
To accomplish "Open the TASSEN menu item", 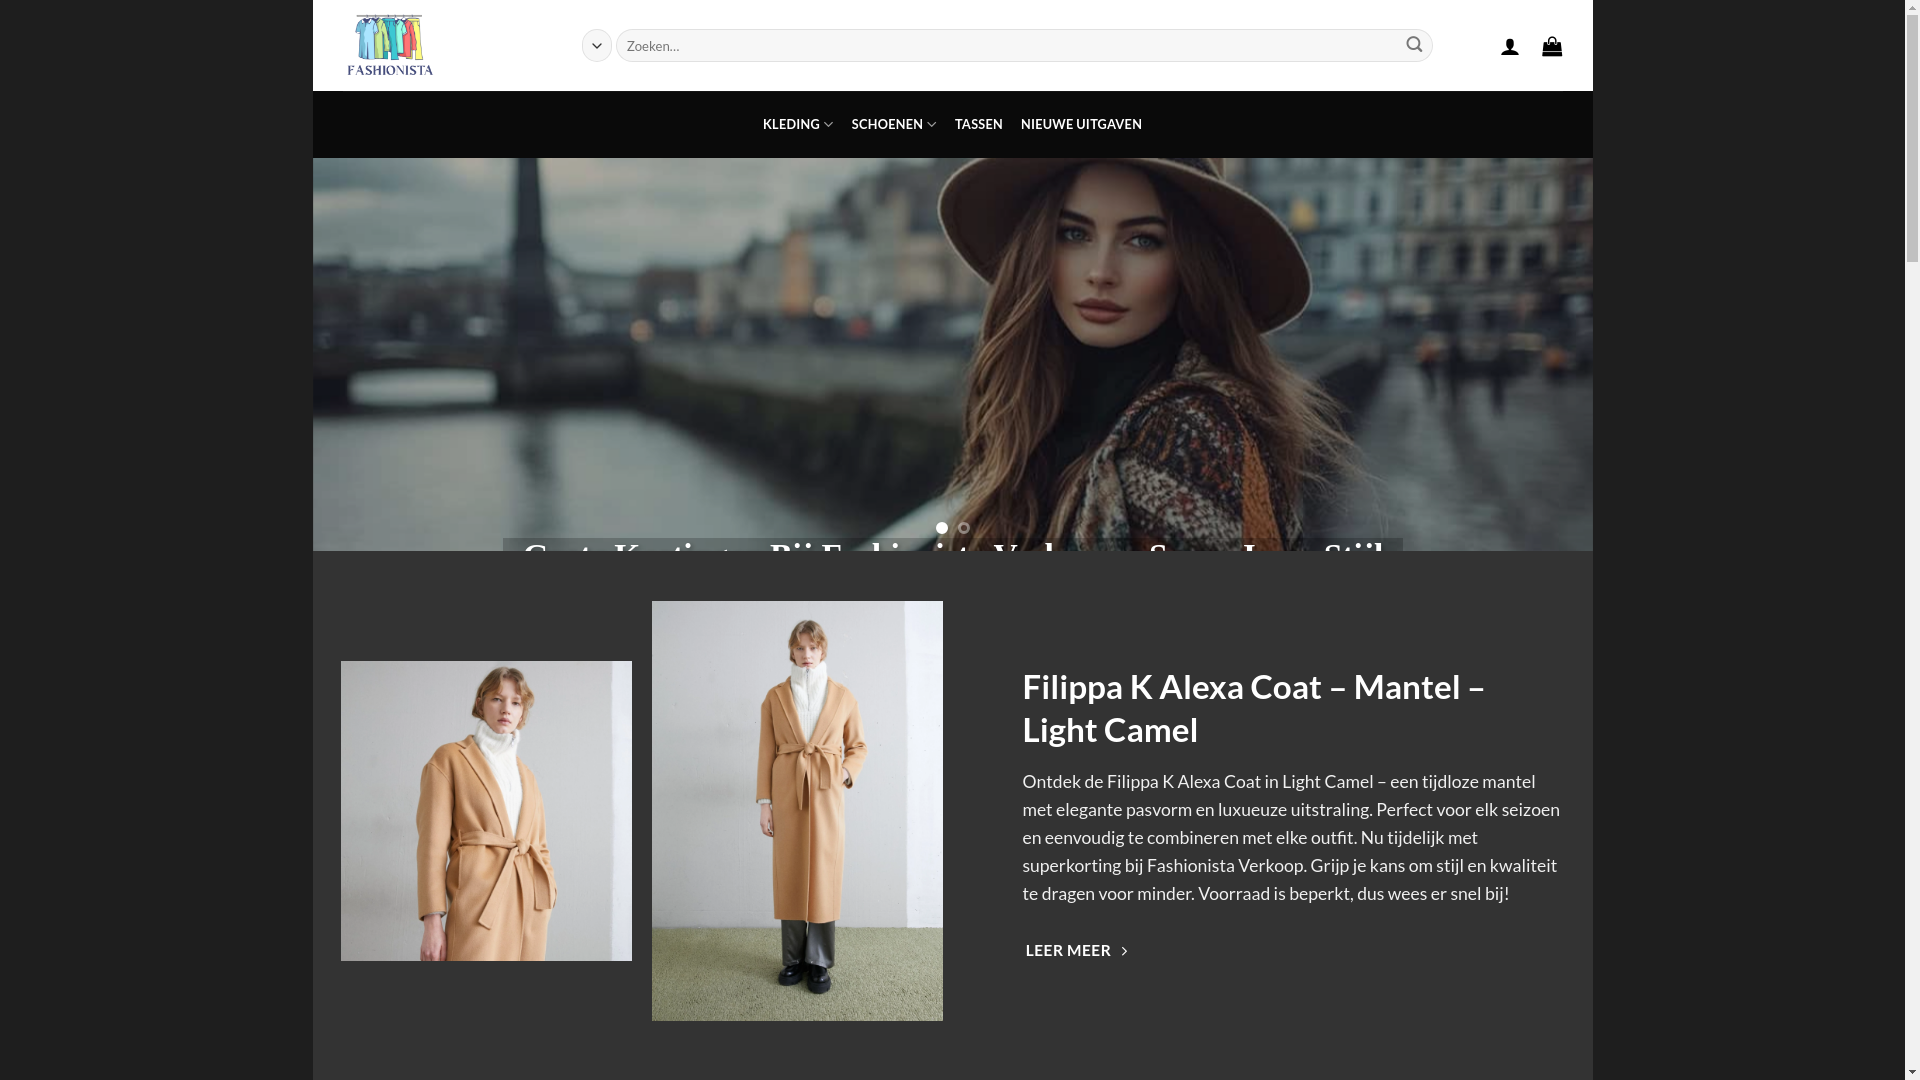I will [x=978, y=124].
